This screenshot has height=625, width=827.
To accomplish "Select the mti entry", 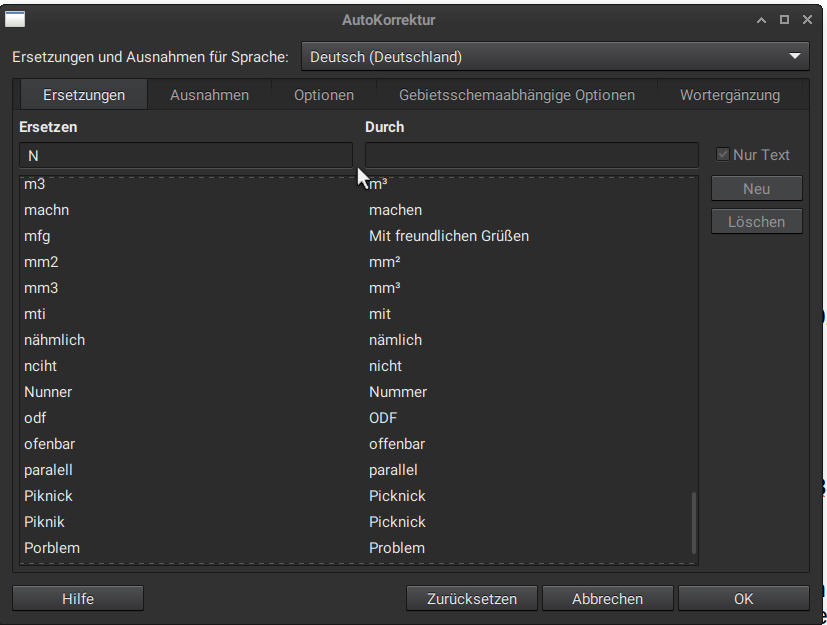I will 359,314.
